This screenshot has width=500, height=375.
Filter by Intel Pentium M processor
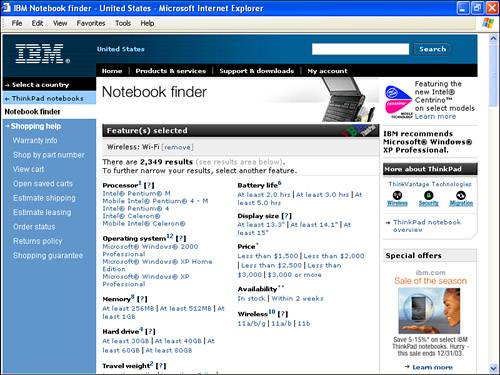coord(136,193)
